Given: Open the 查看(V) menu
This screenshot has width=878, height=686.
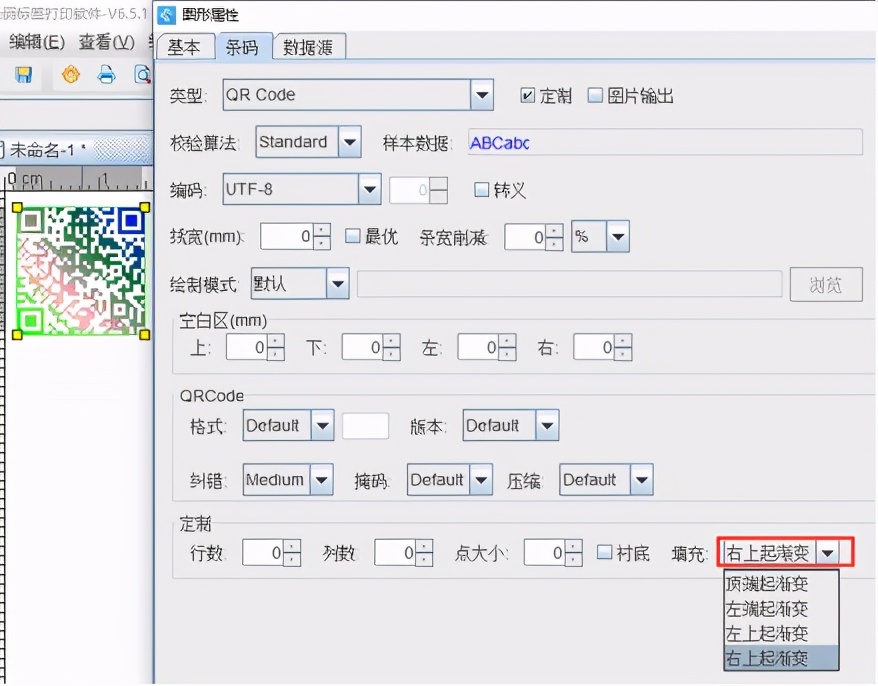Looking at the screenshot, I should [106, 41].
